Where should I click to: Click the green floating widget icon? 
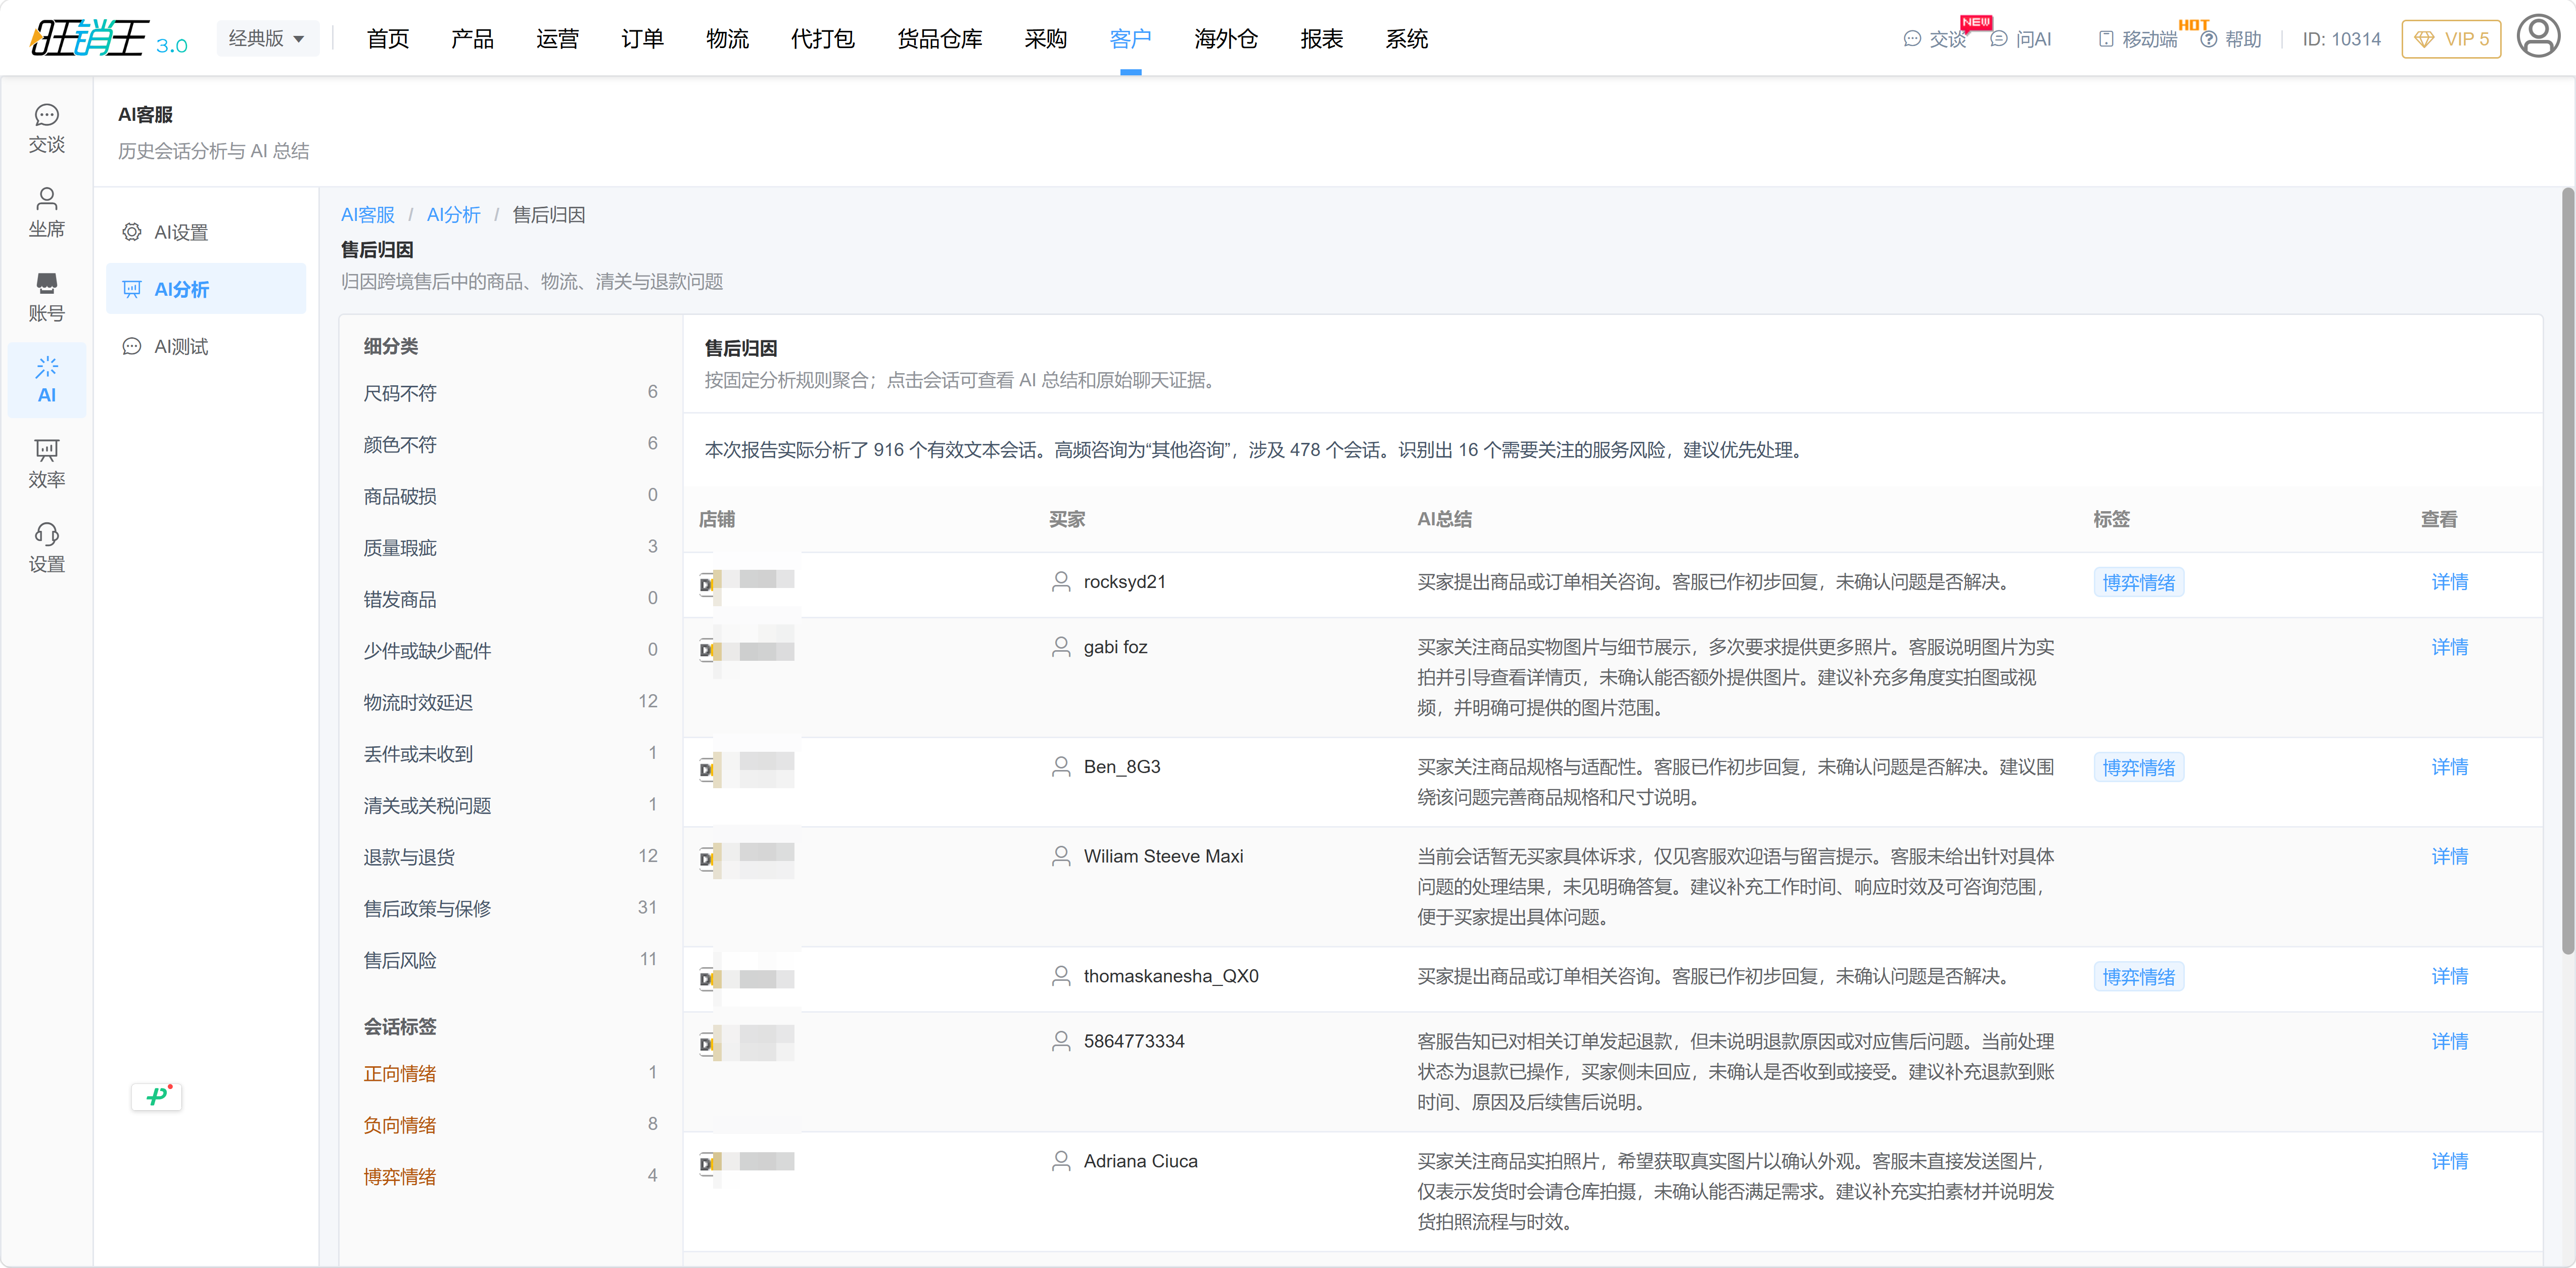click(157, 1096)
